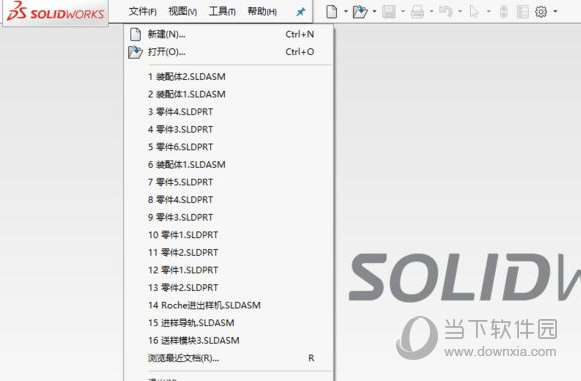Click the File Properties list toolbar icon

click(522, 11)
